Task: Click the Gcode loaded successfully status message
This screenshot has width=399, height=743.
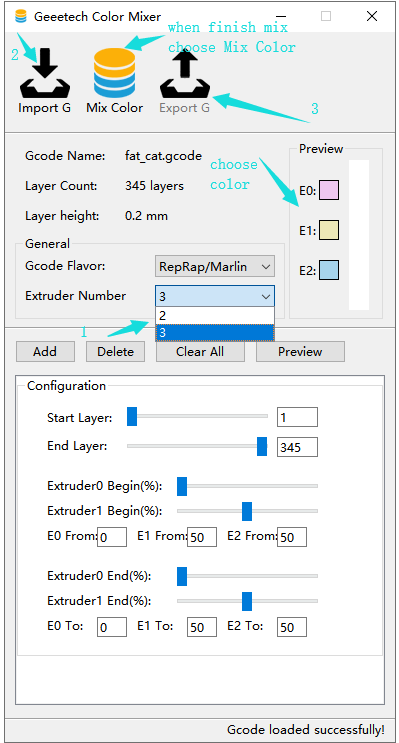Action: pos(306,729)
